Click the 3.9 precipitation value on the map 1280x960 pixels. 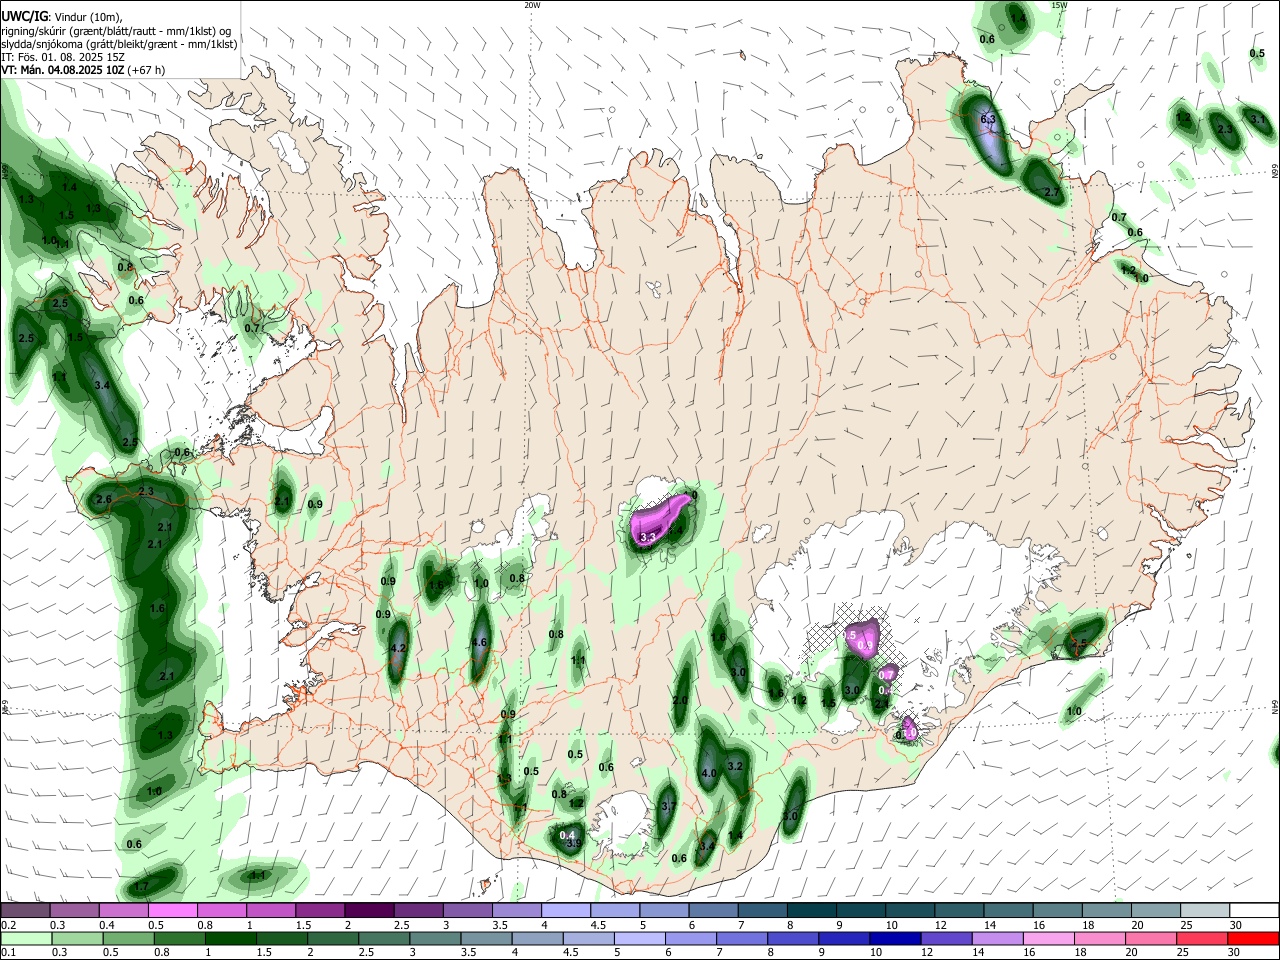[574, 844]
